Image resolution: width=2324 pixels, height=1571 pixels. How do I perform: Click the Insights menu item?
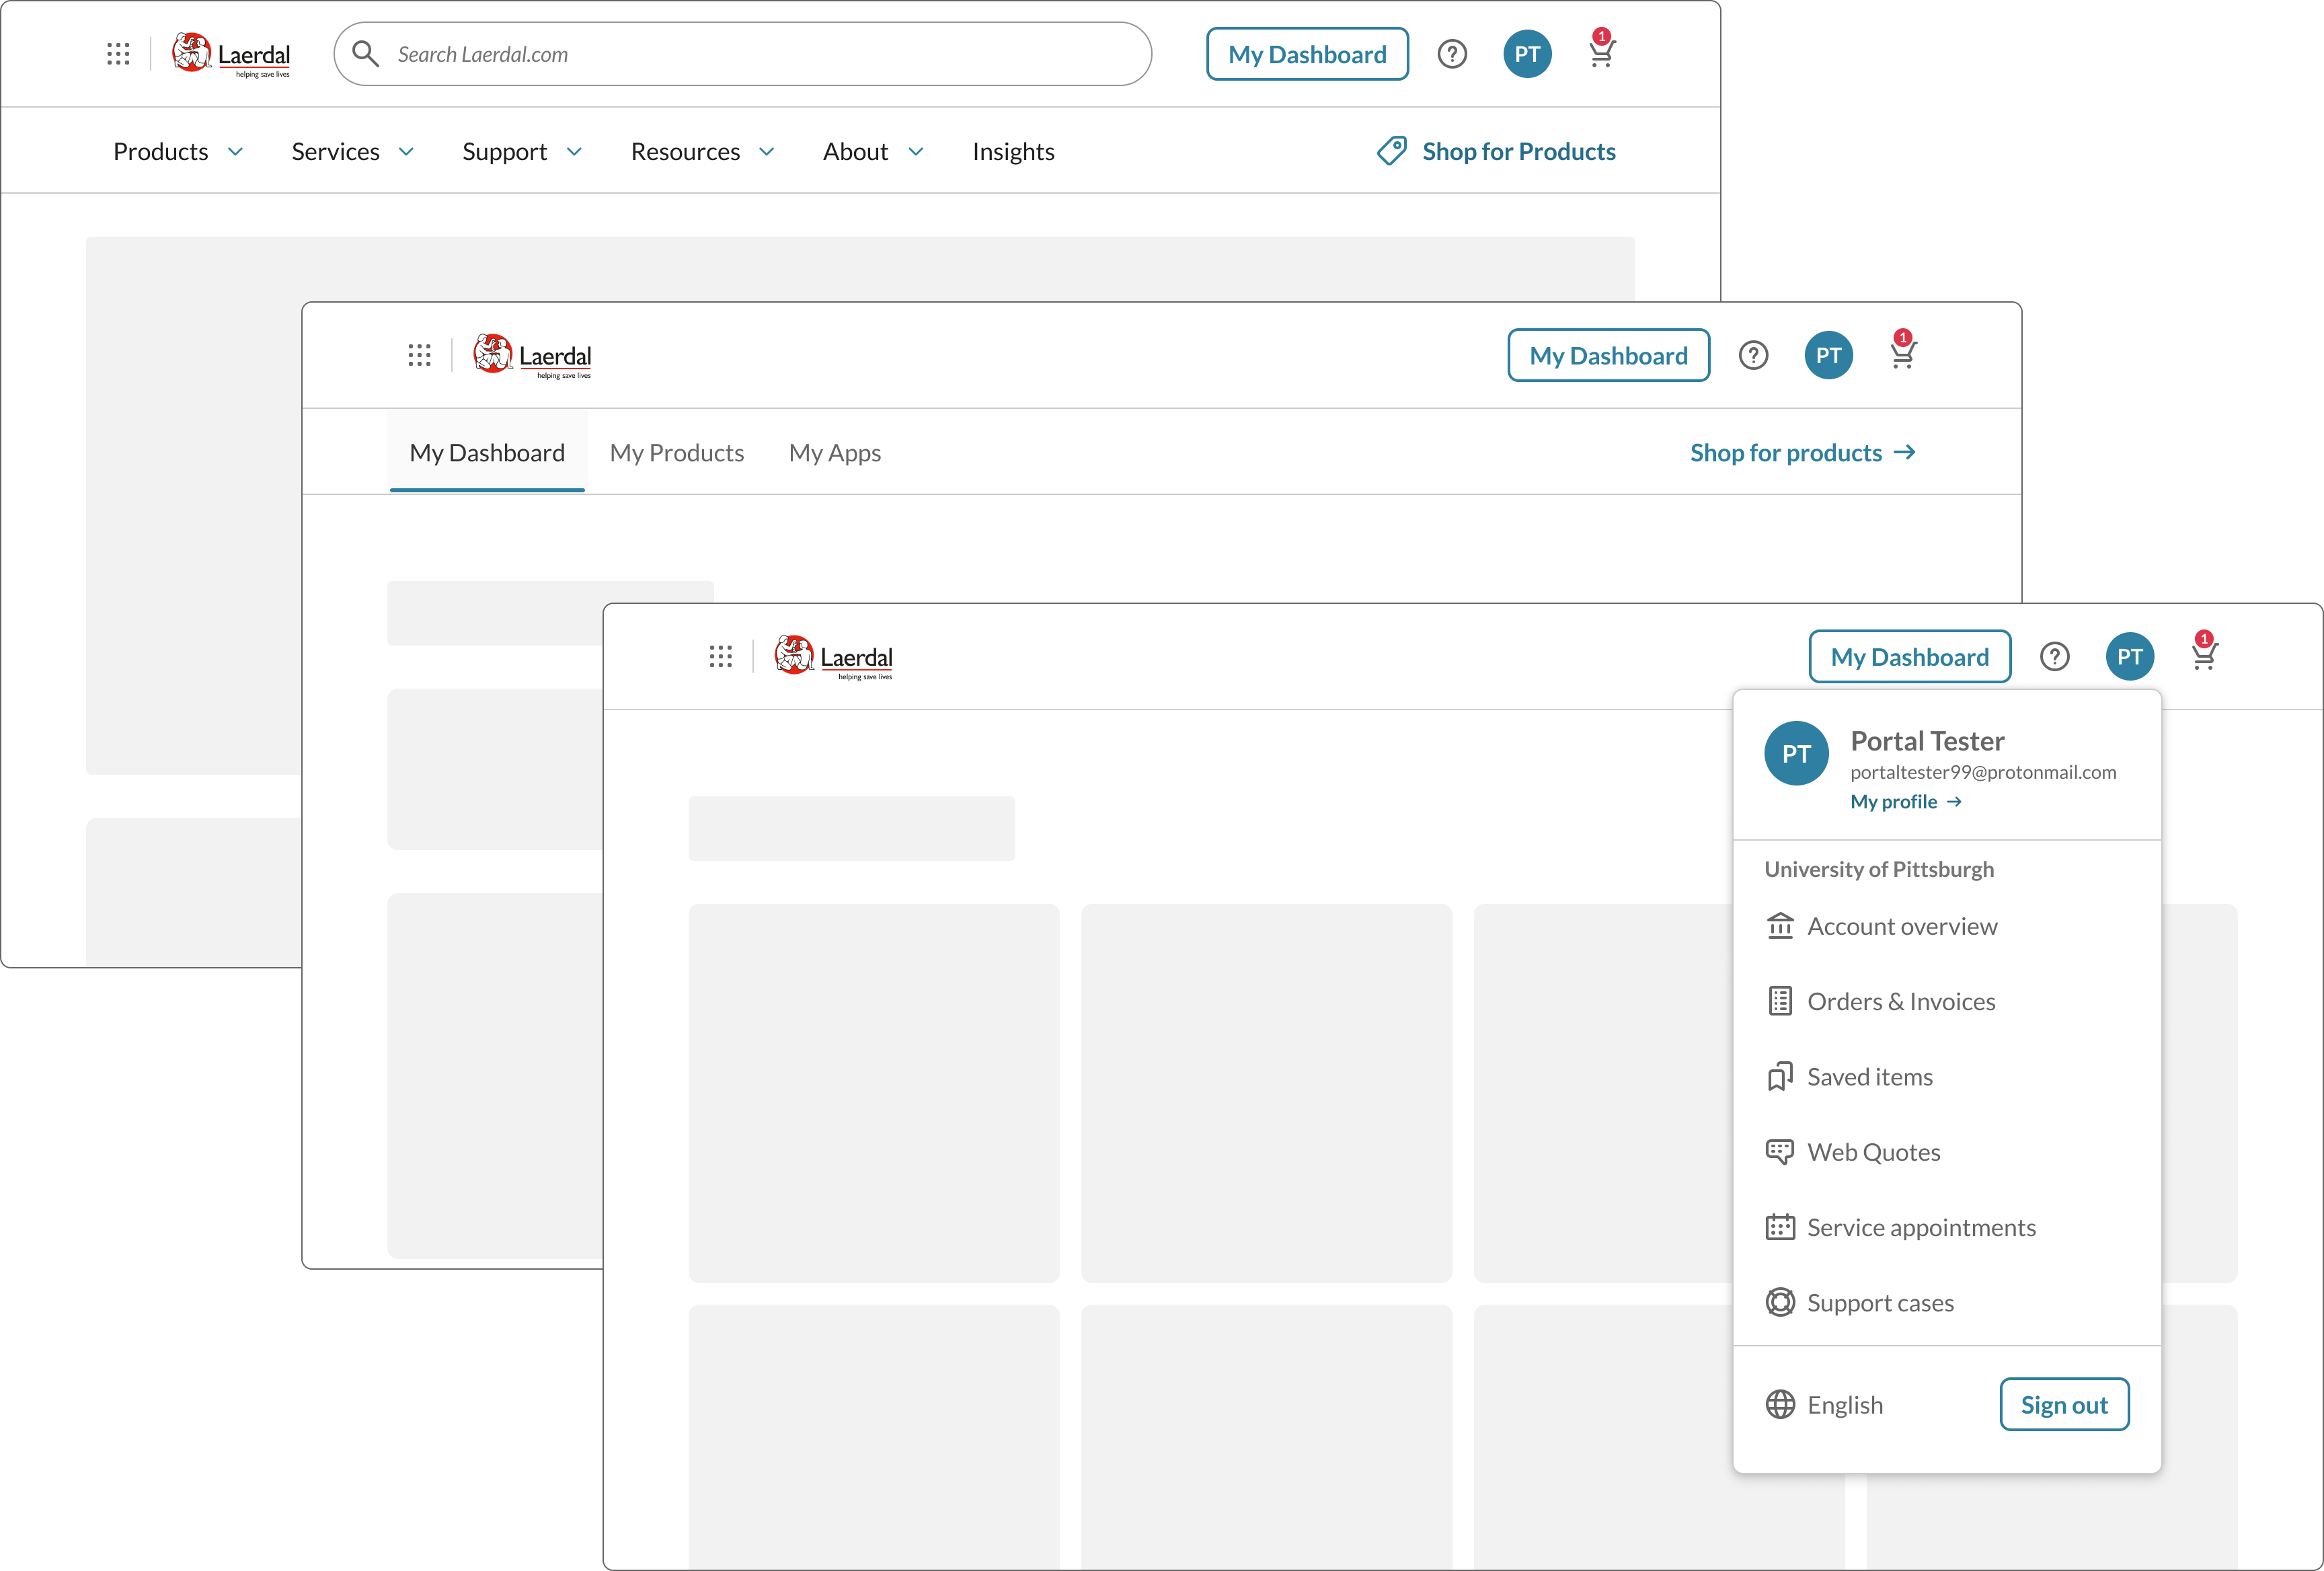click(x=1013, y=151)
